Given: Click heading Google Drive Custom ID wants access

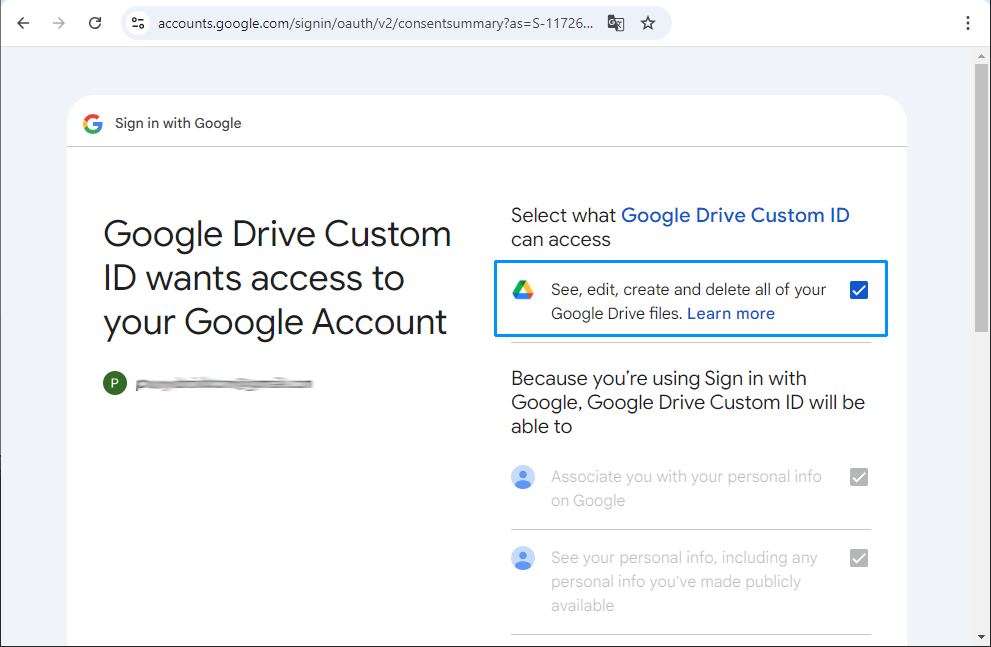Looking at the screenshot, I should (277, 278).
